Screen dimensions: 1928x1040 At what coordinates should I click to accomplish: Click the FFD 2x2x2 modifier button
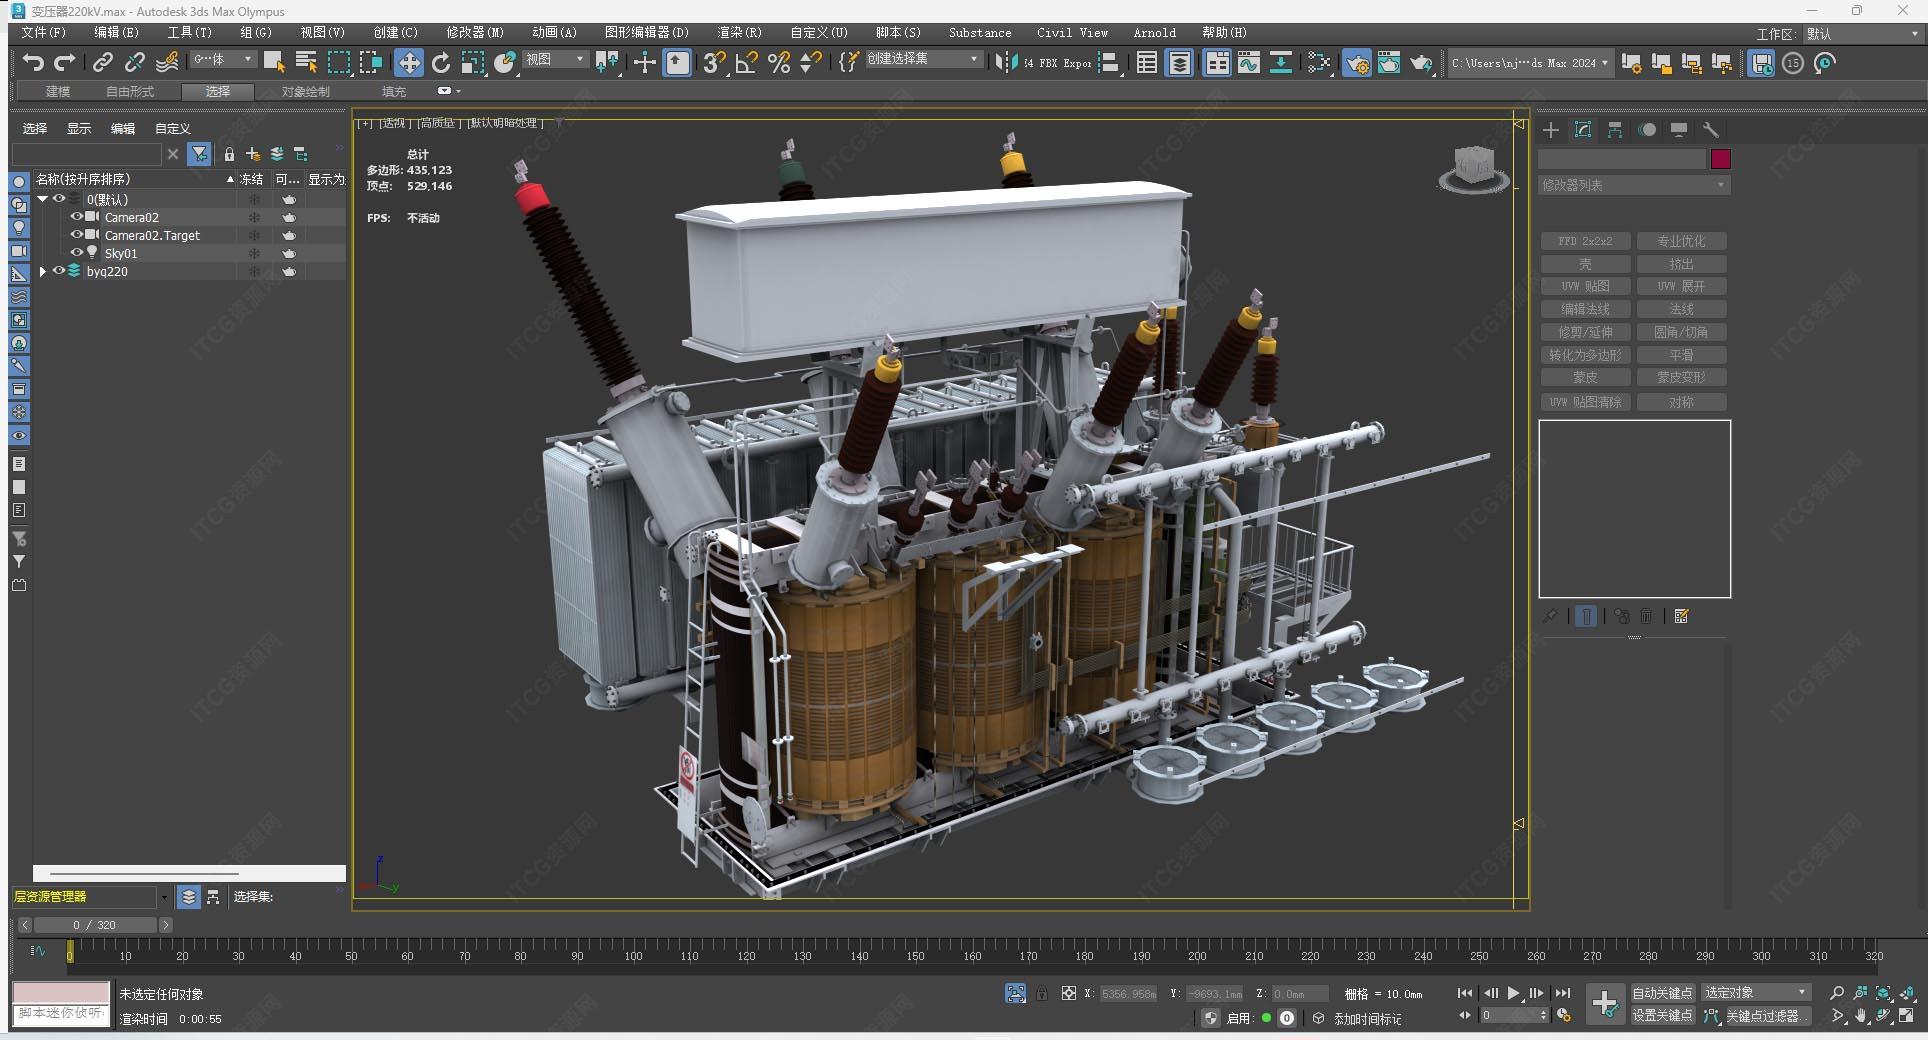tap(1585, 241)
